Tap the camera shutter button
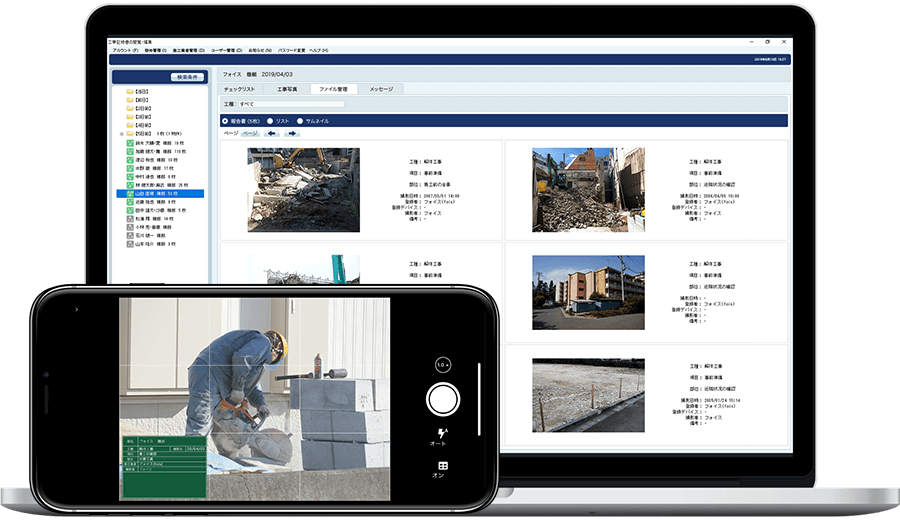The image size is (900, 520). coord(442,400)
